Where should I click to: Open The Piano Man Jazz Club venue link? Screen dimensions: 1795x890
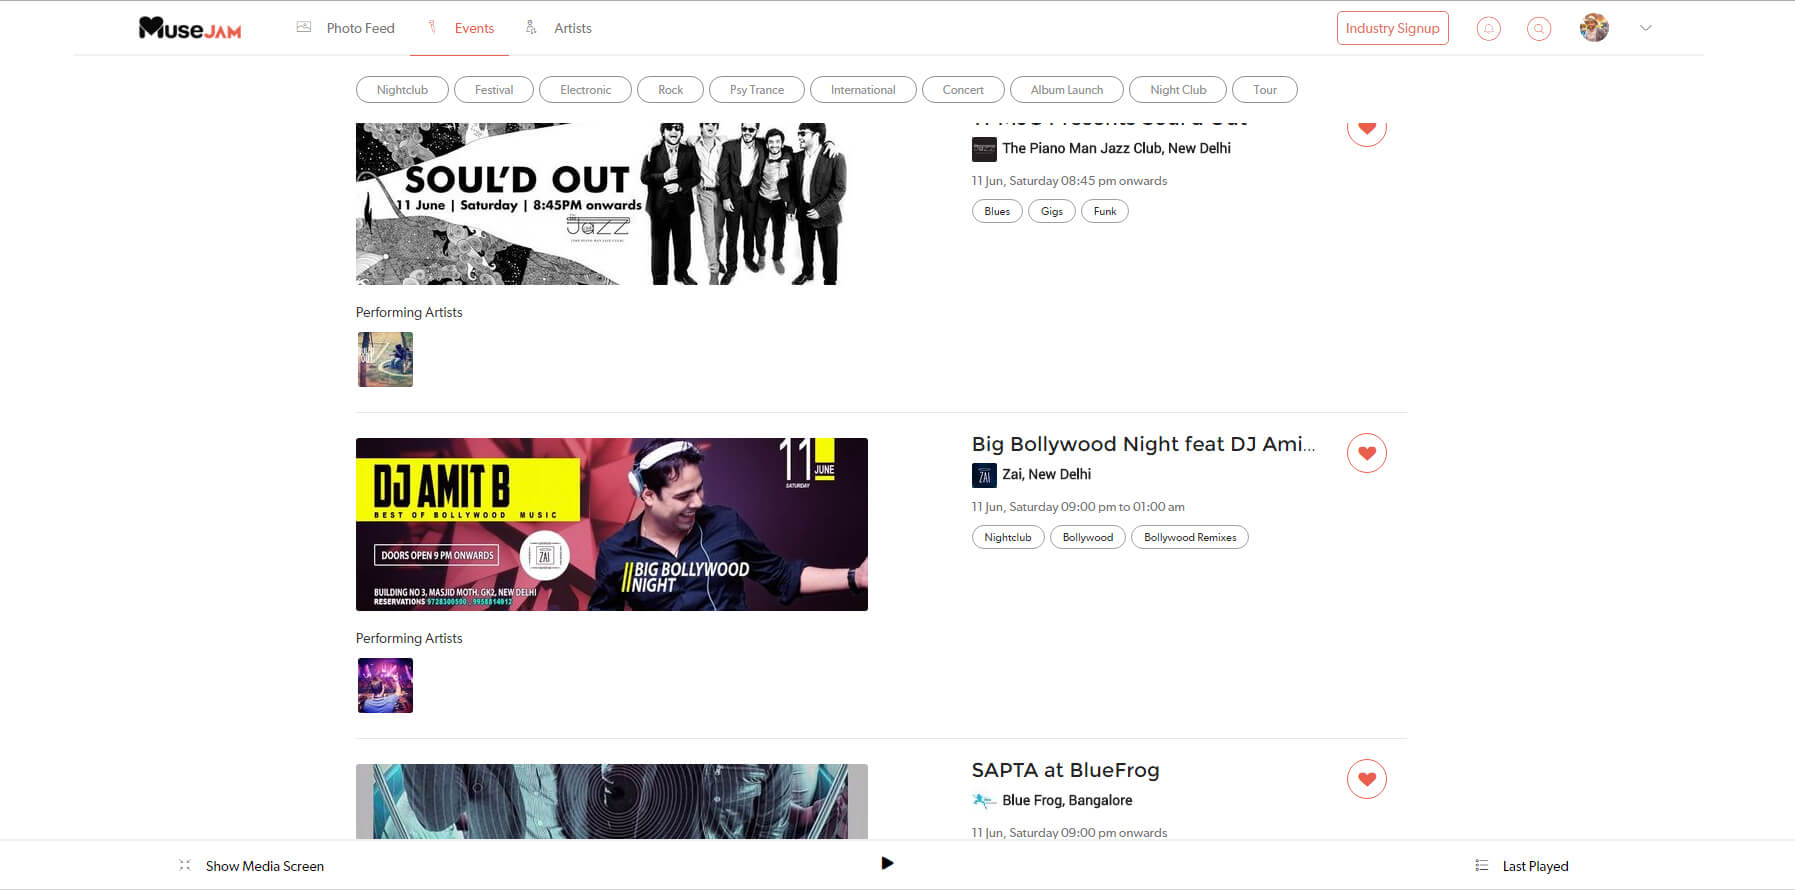click(x=1116, y=148)
